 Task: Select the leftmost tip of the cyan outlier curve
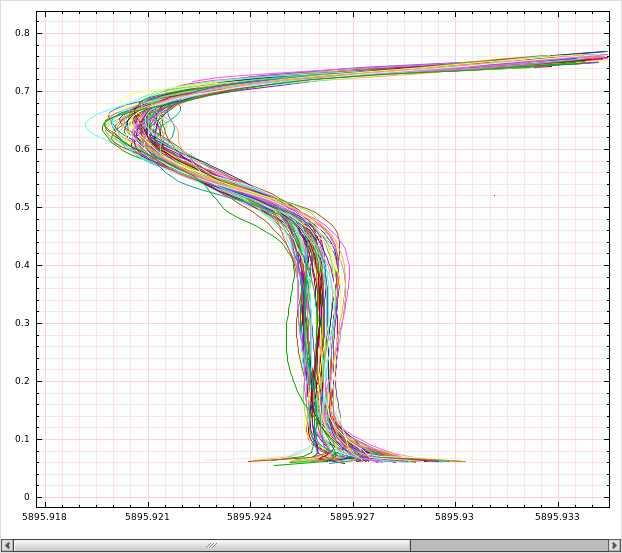tap(86, 125)
